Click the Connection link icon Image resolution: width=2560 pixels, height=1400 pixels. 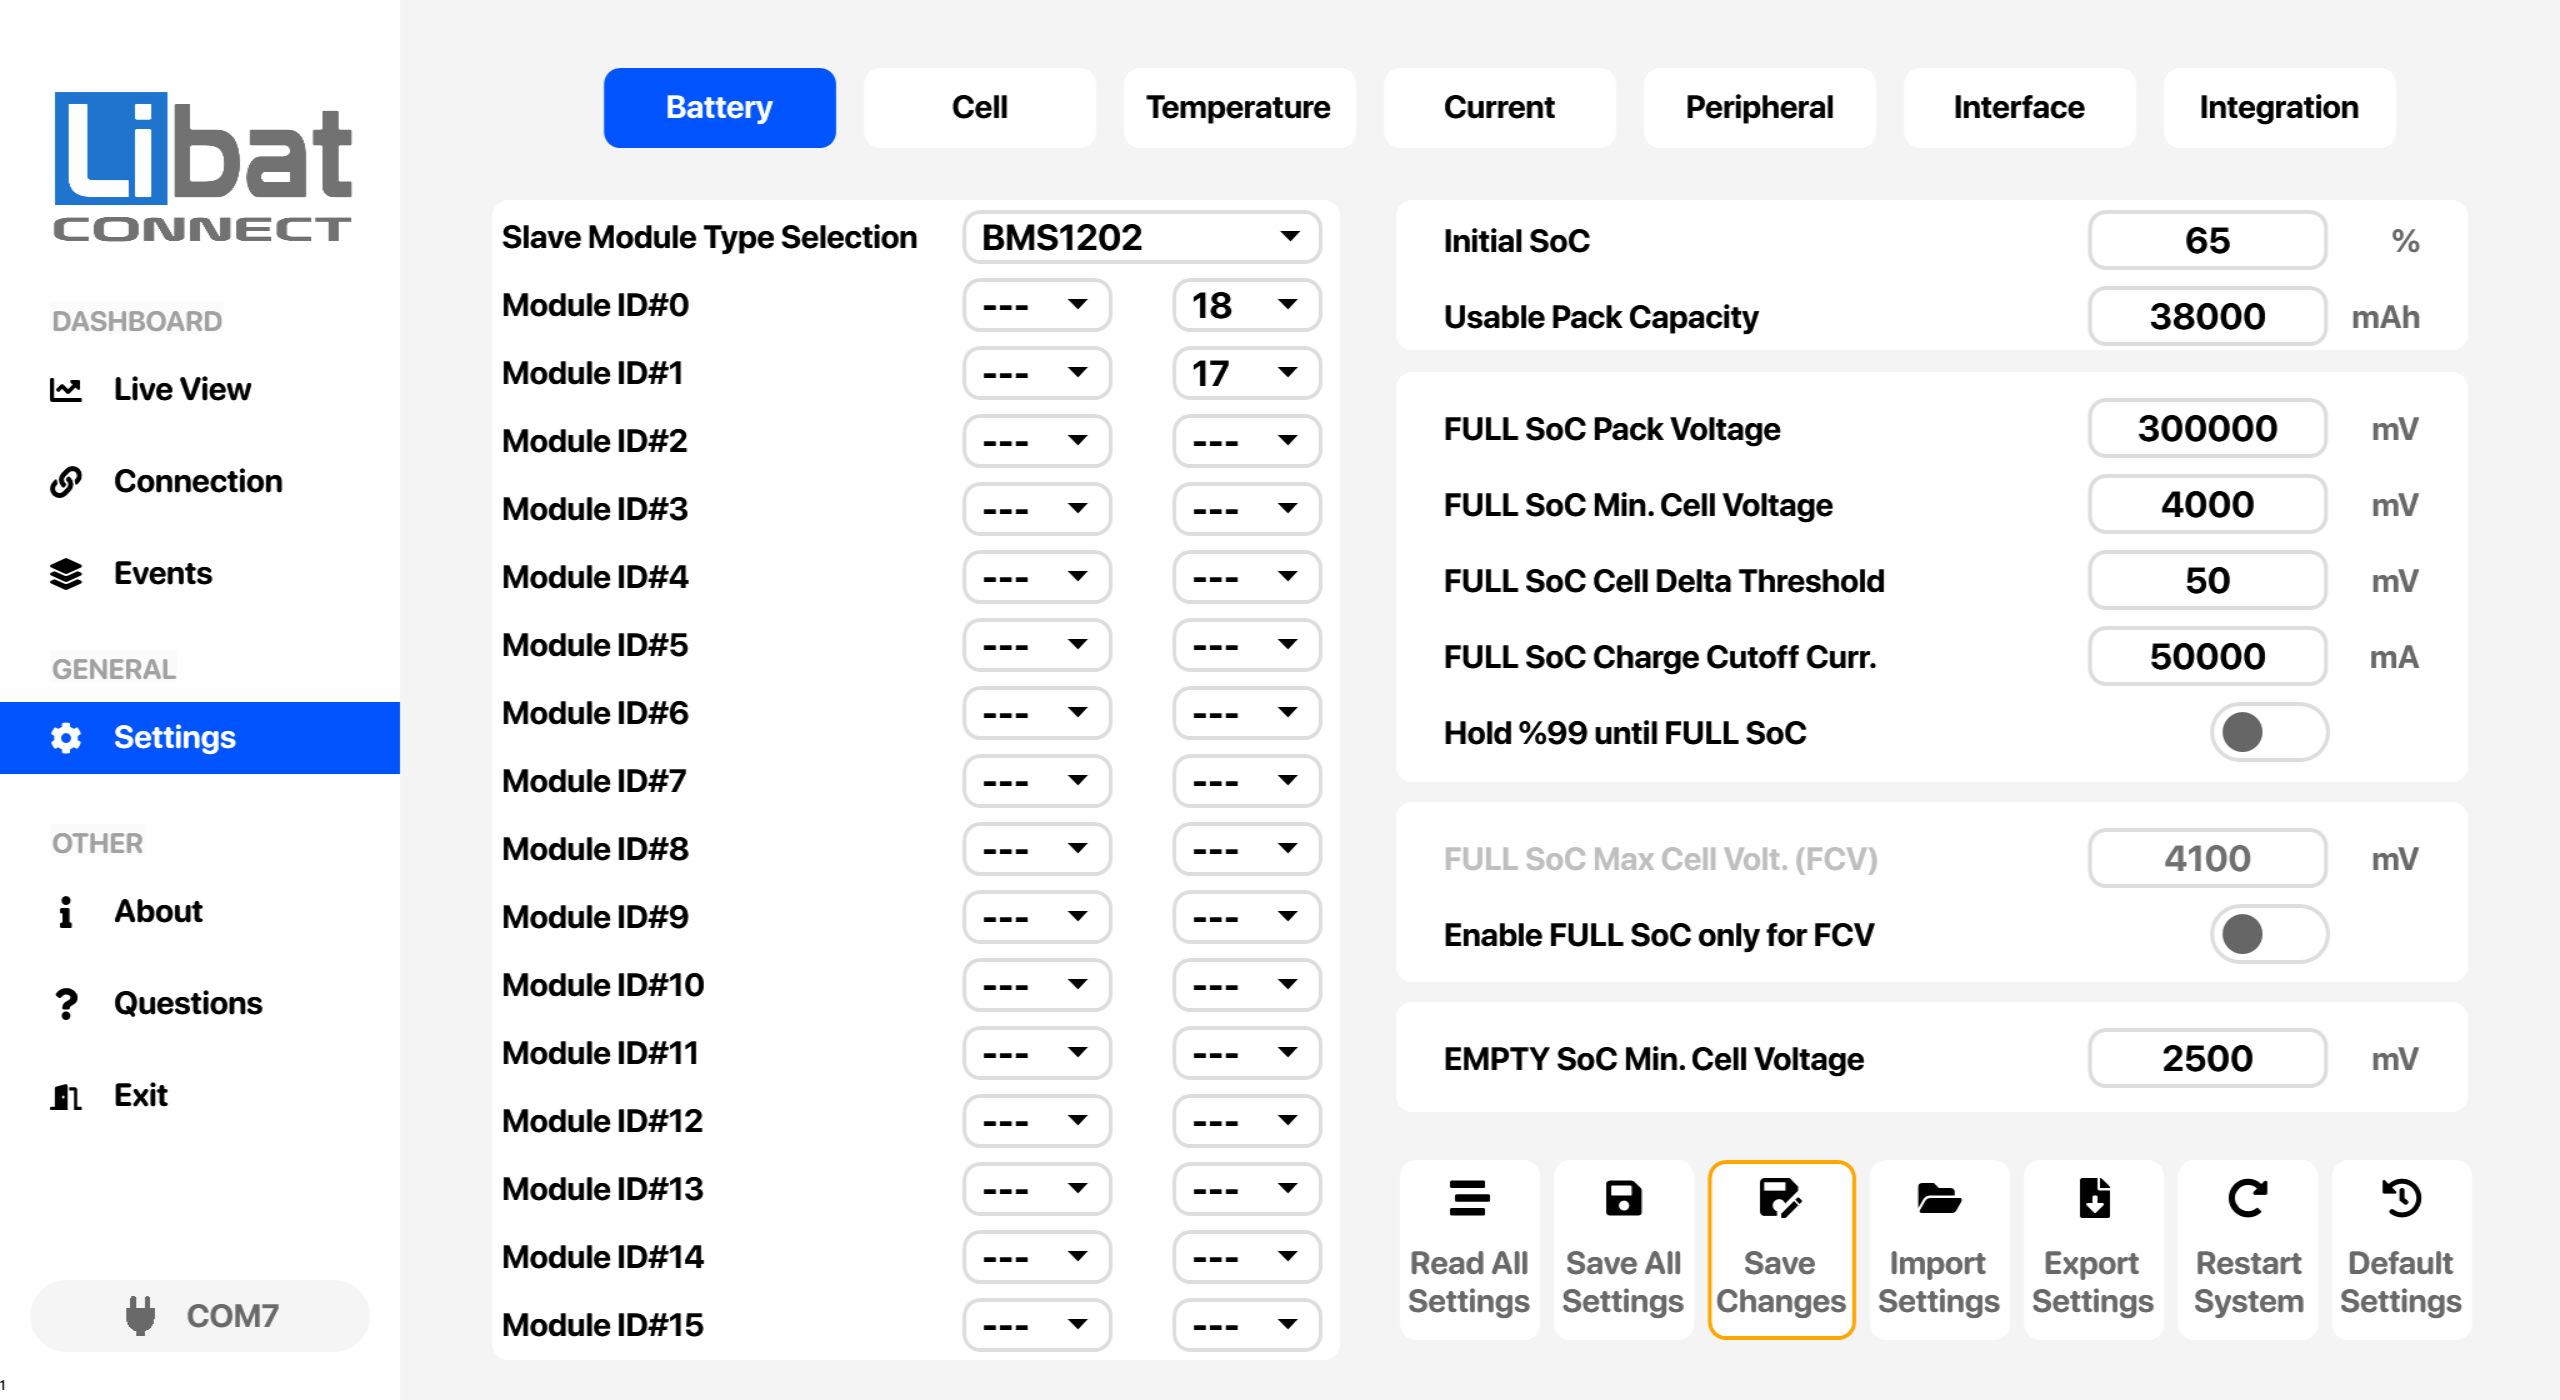point(66,482)
